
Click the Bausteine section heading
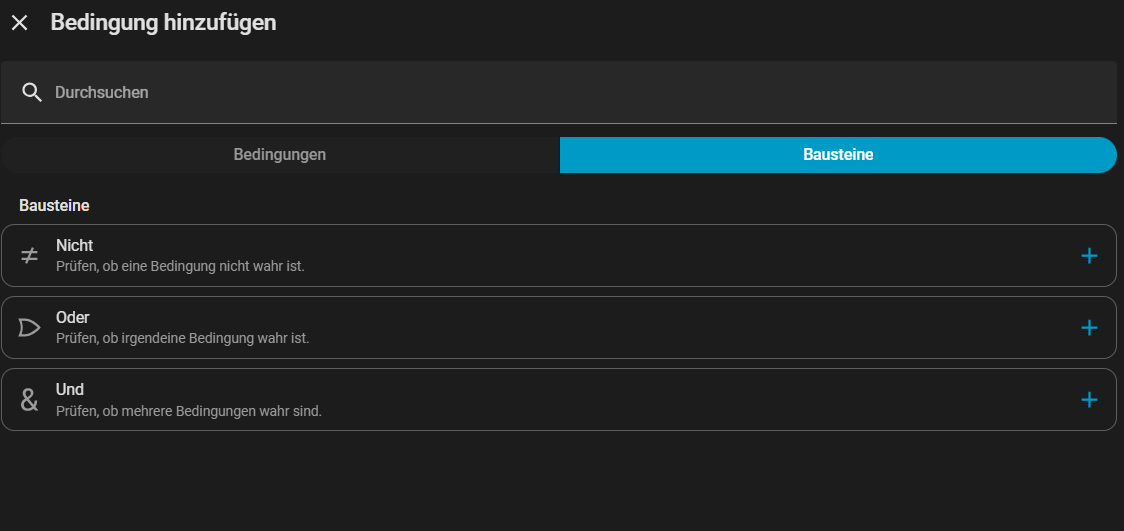tap(54, 205)
